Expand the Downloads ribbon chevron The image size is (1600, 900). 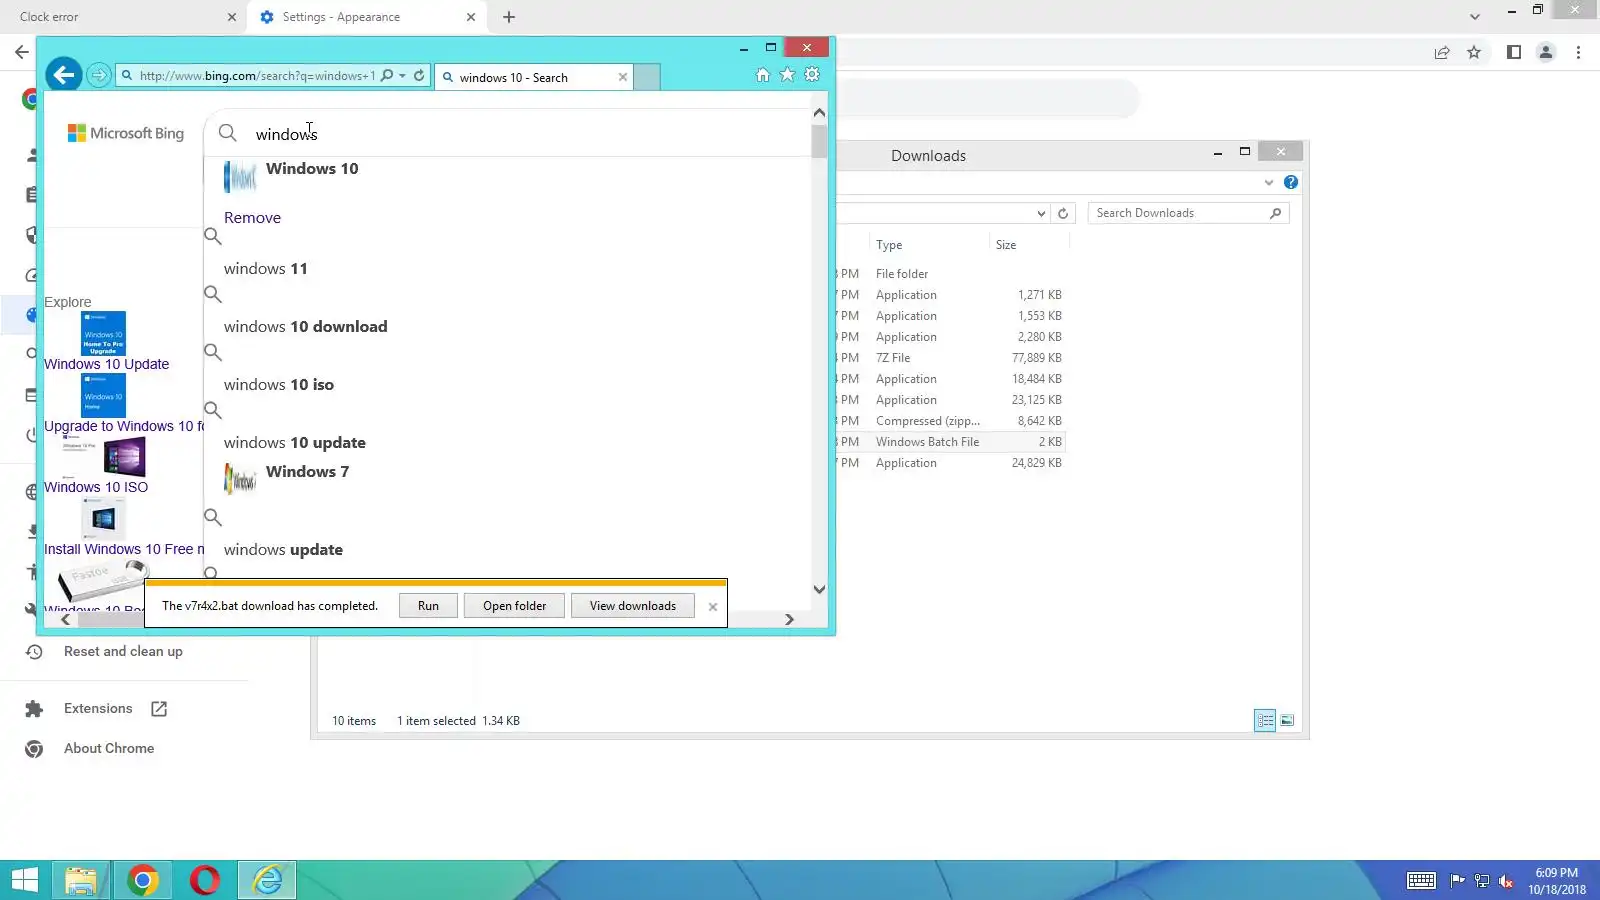(1269, 182)
